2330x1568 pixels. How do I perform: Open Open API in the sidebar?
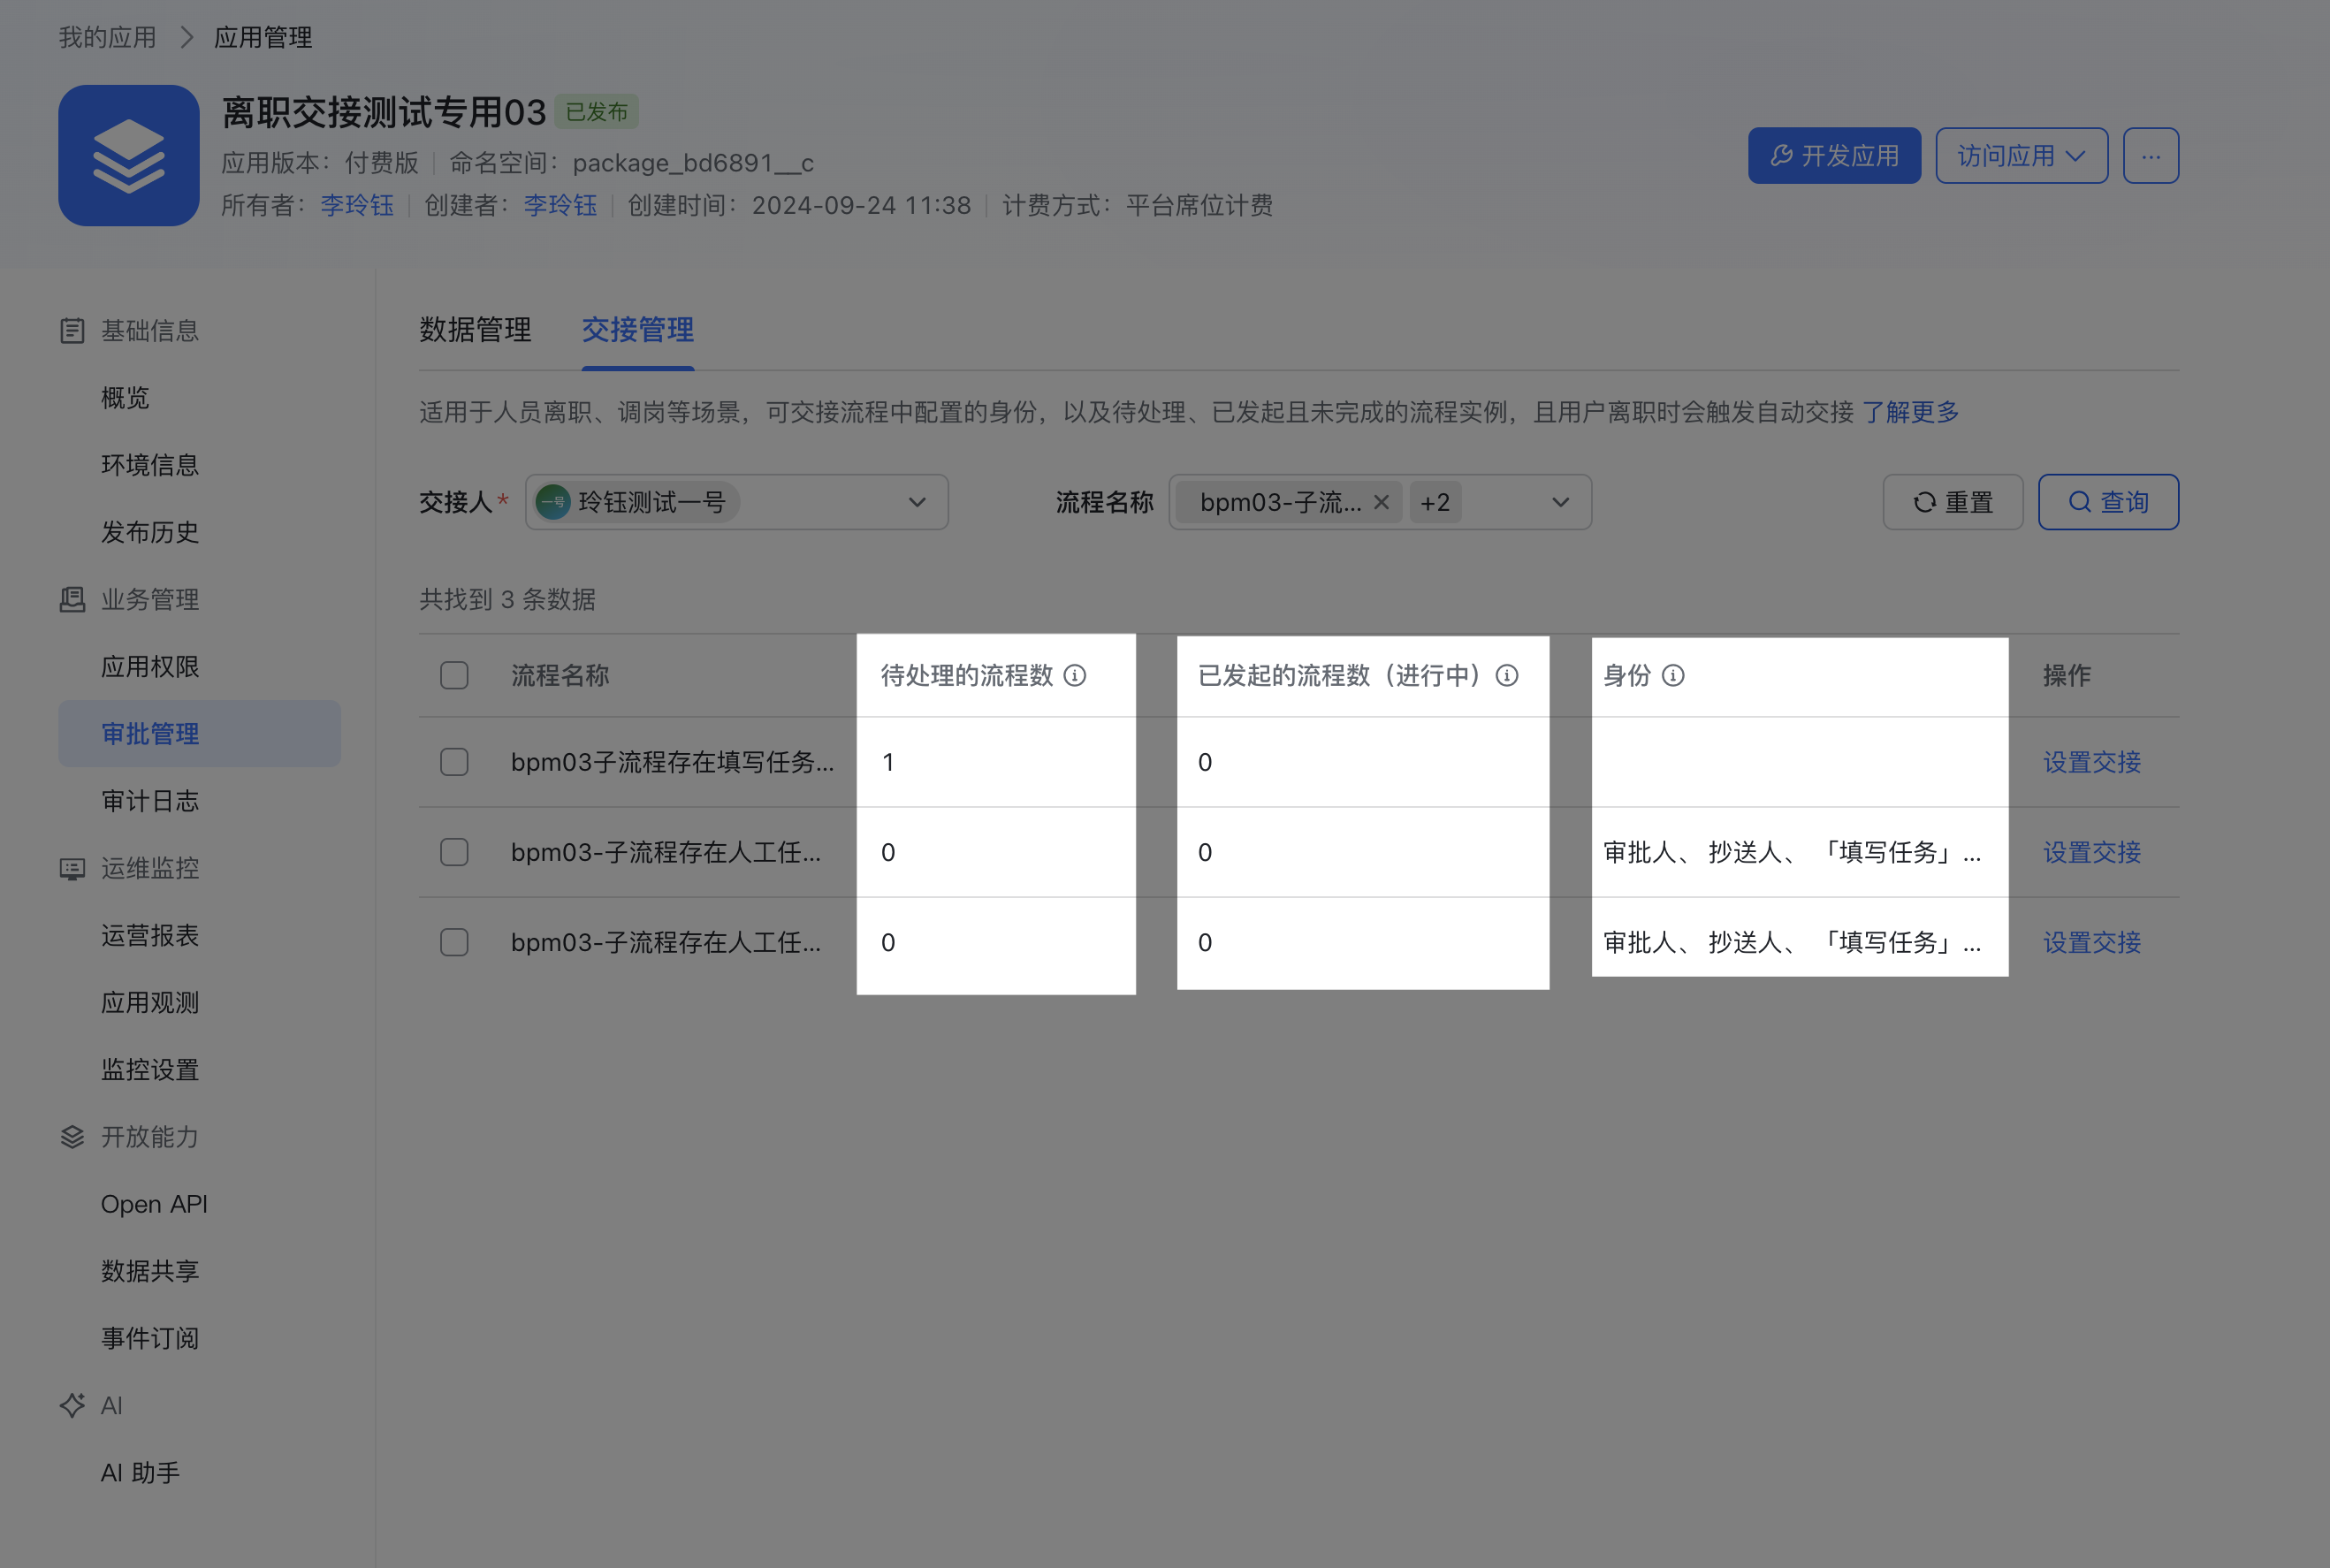pyautogui.click(x=154, y=1204)
